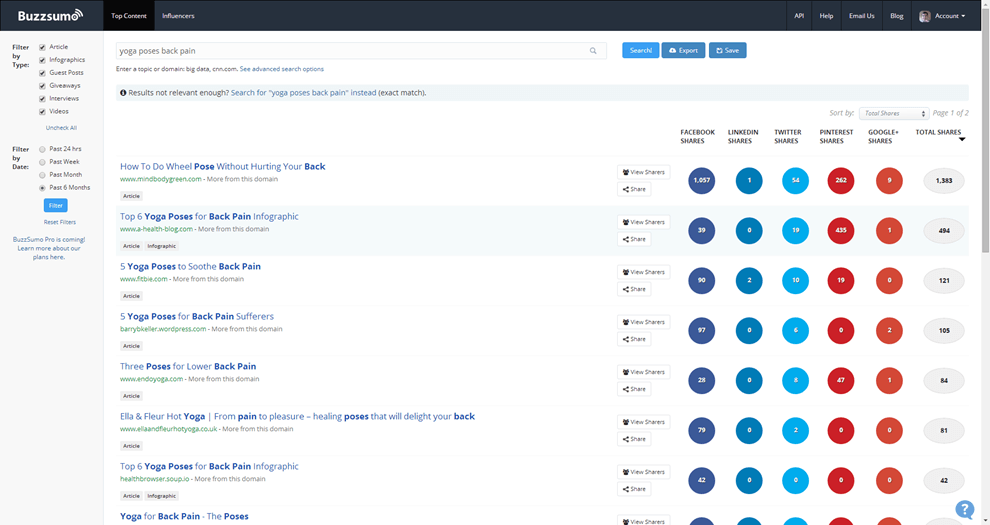Open the Blog menu item
This screenshot has width=990, height=525.
click(x=897, y=16)
